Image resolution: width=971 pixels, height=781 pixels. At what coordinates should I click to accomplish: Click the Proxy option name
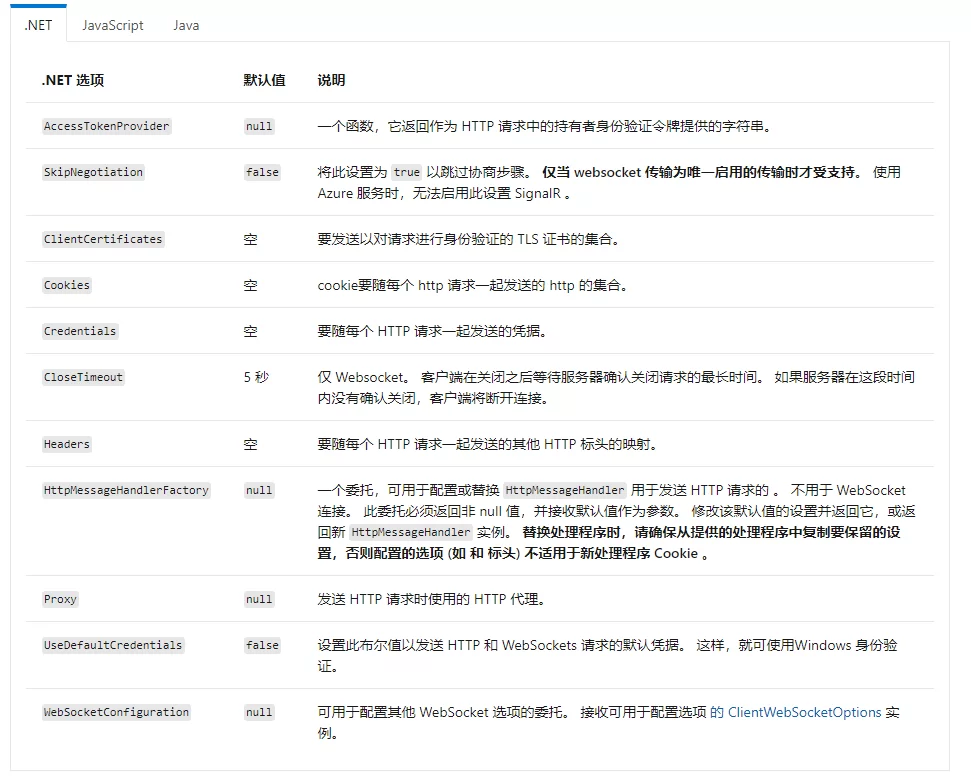60,599
